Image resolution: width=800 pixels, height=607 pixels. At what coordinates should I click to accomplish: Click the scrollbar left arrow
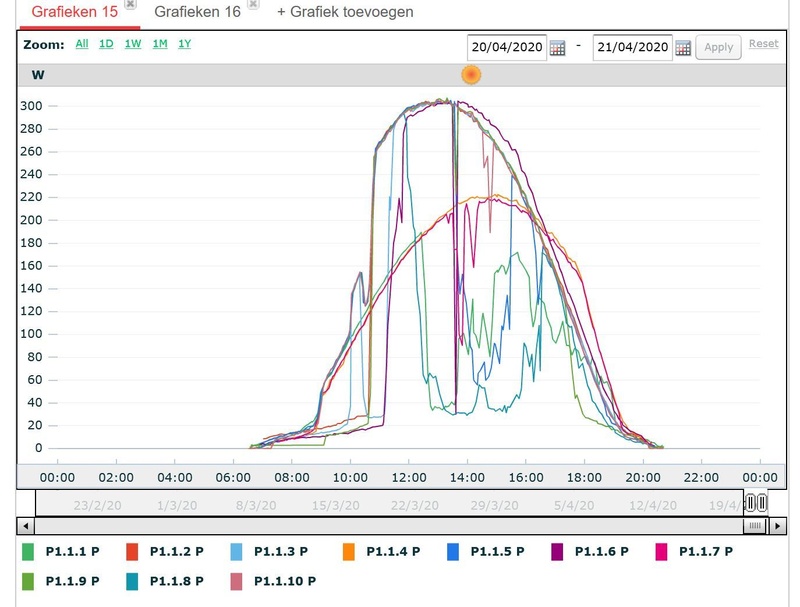[26, 526]
